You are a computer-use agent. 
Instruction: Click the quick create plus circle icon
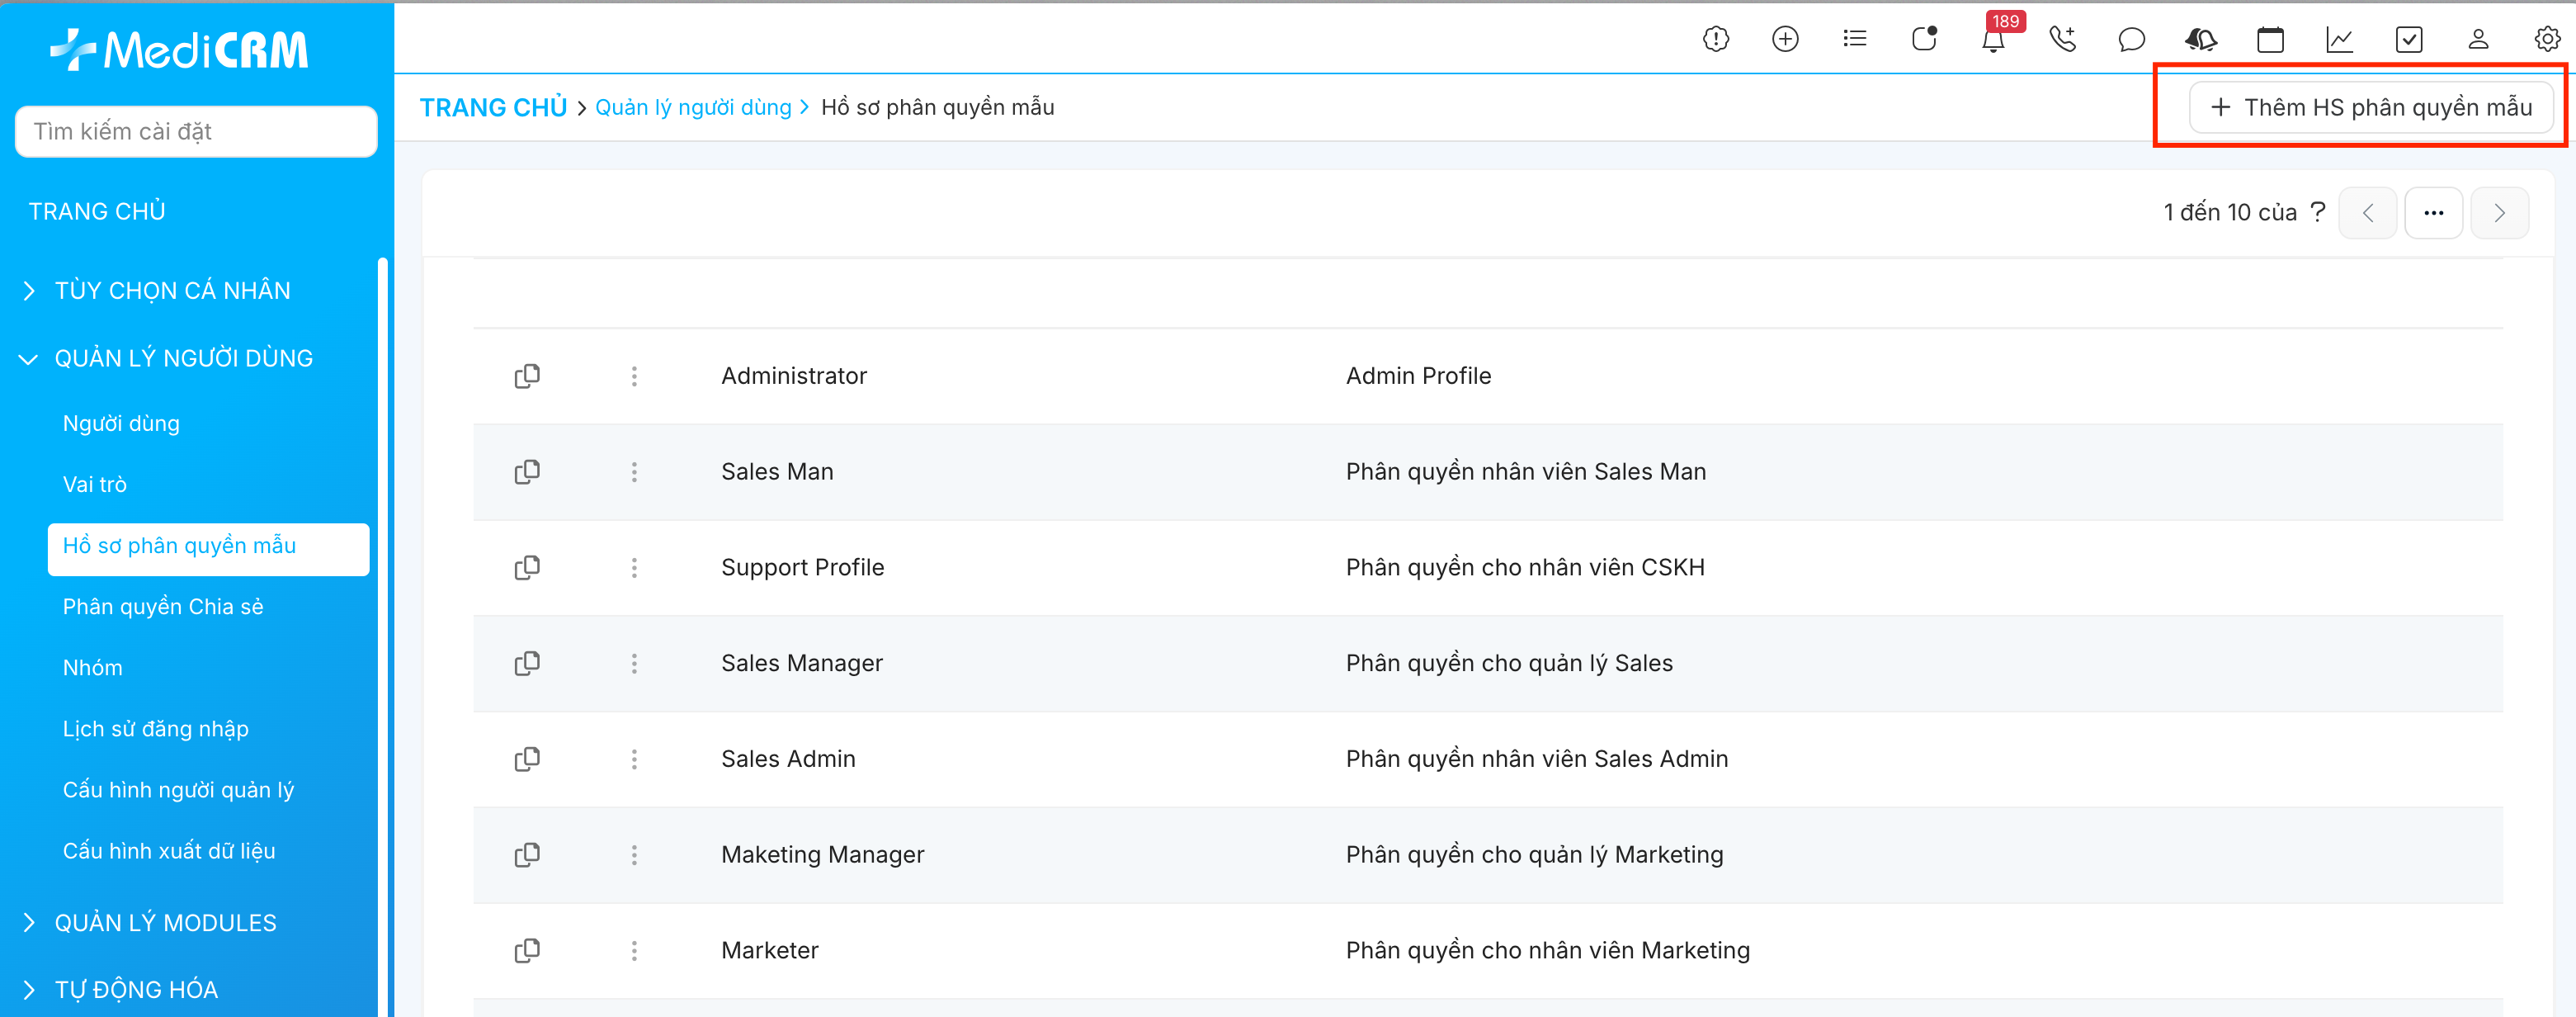pos(1785,40)
